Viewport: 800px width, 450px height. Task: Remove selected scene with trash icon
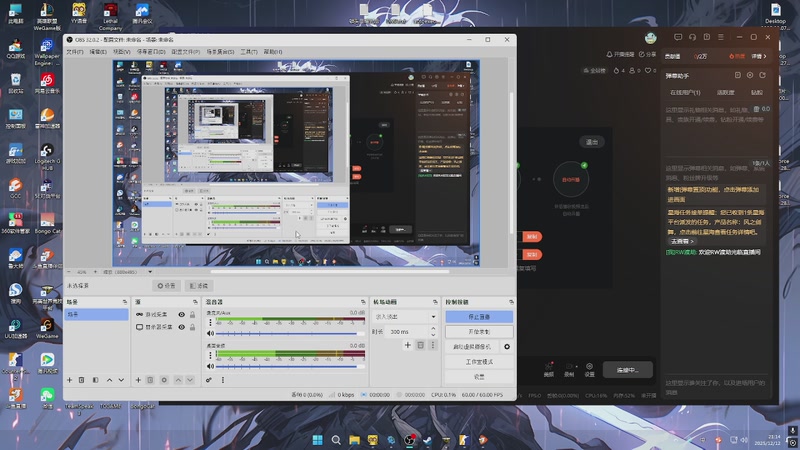[x=82, y=380]
